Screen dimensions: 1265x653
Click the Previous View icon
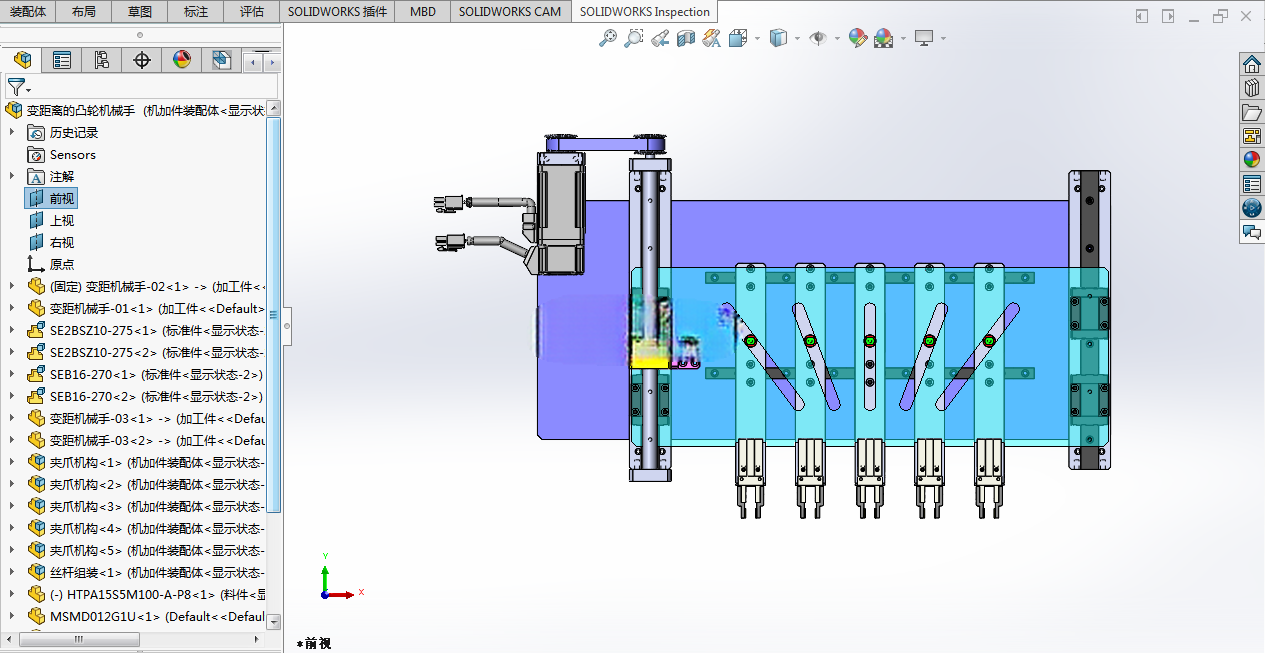pyautogui.click(x=660, y=38)
